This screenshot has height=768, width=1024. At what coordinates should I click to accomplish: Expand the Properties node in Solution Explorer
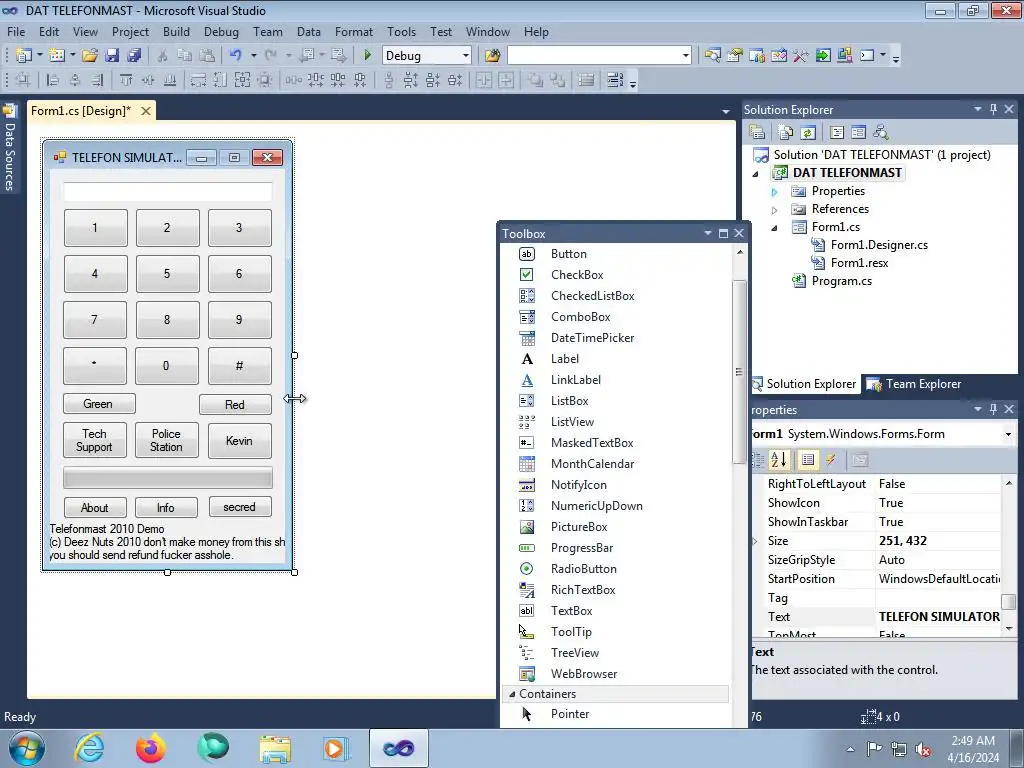click(775, 192)
